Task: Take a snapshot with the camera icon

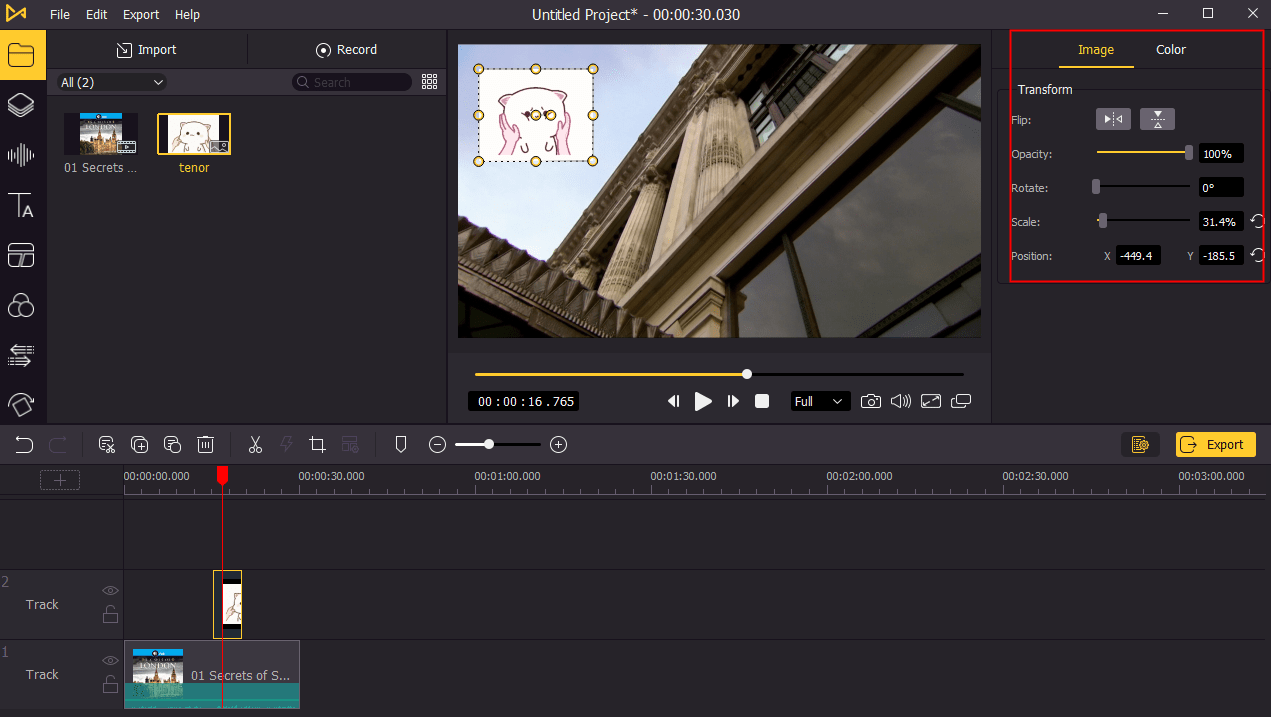Action: pyautogui.click(x=871, y=401)
